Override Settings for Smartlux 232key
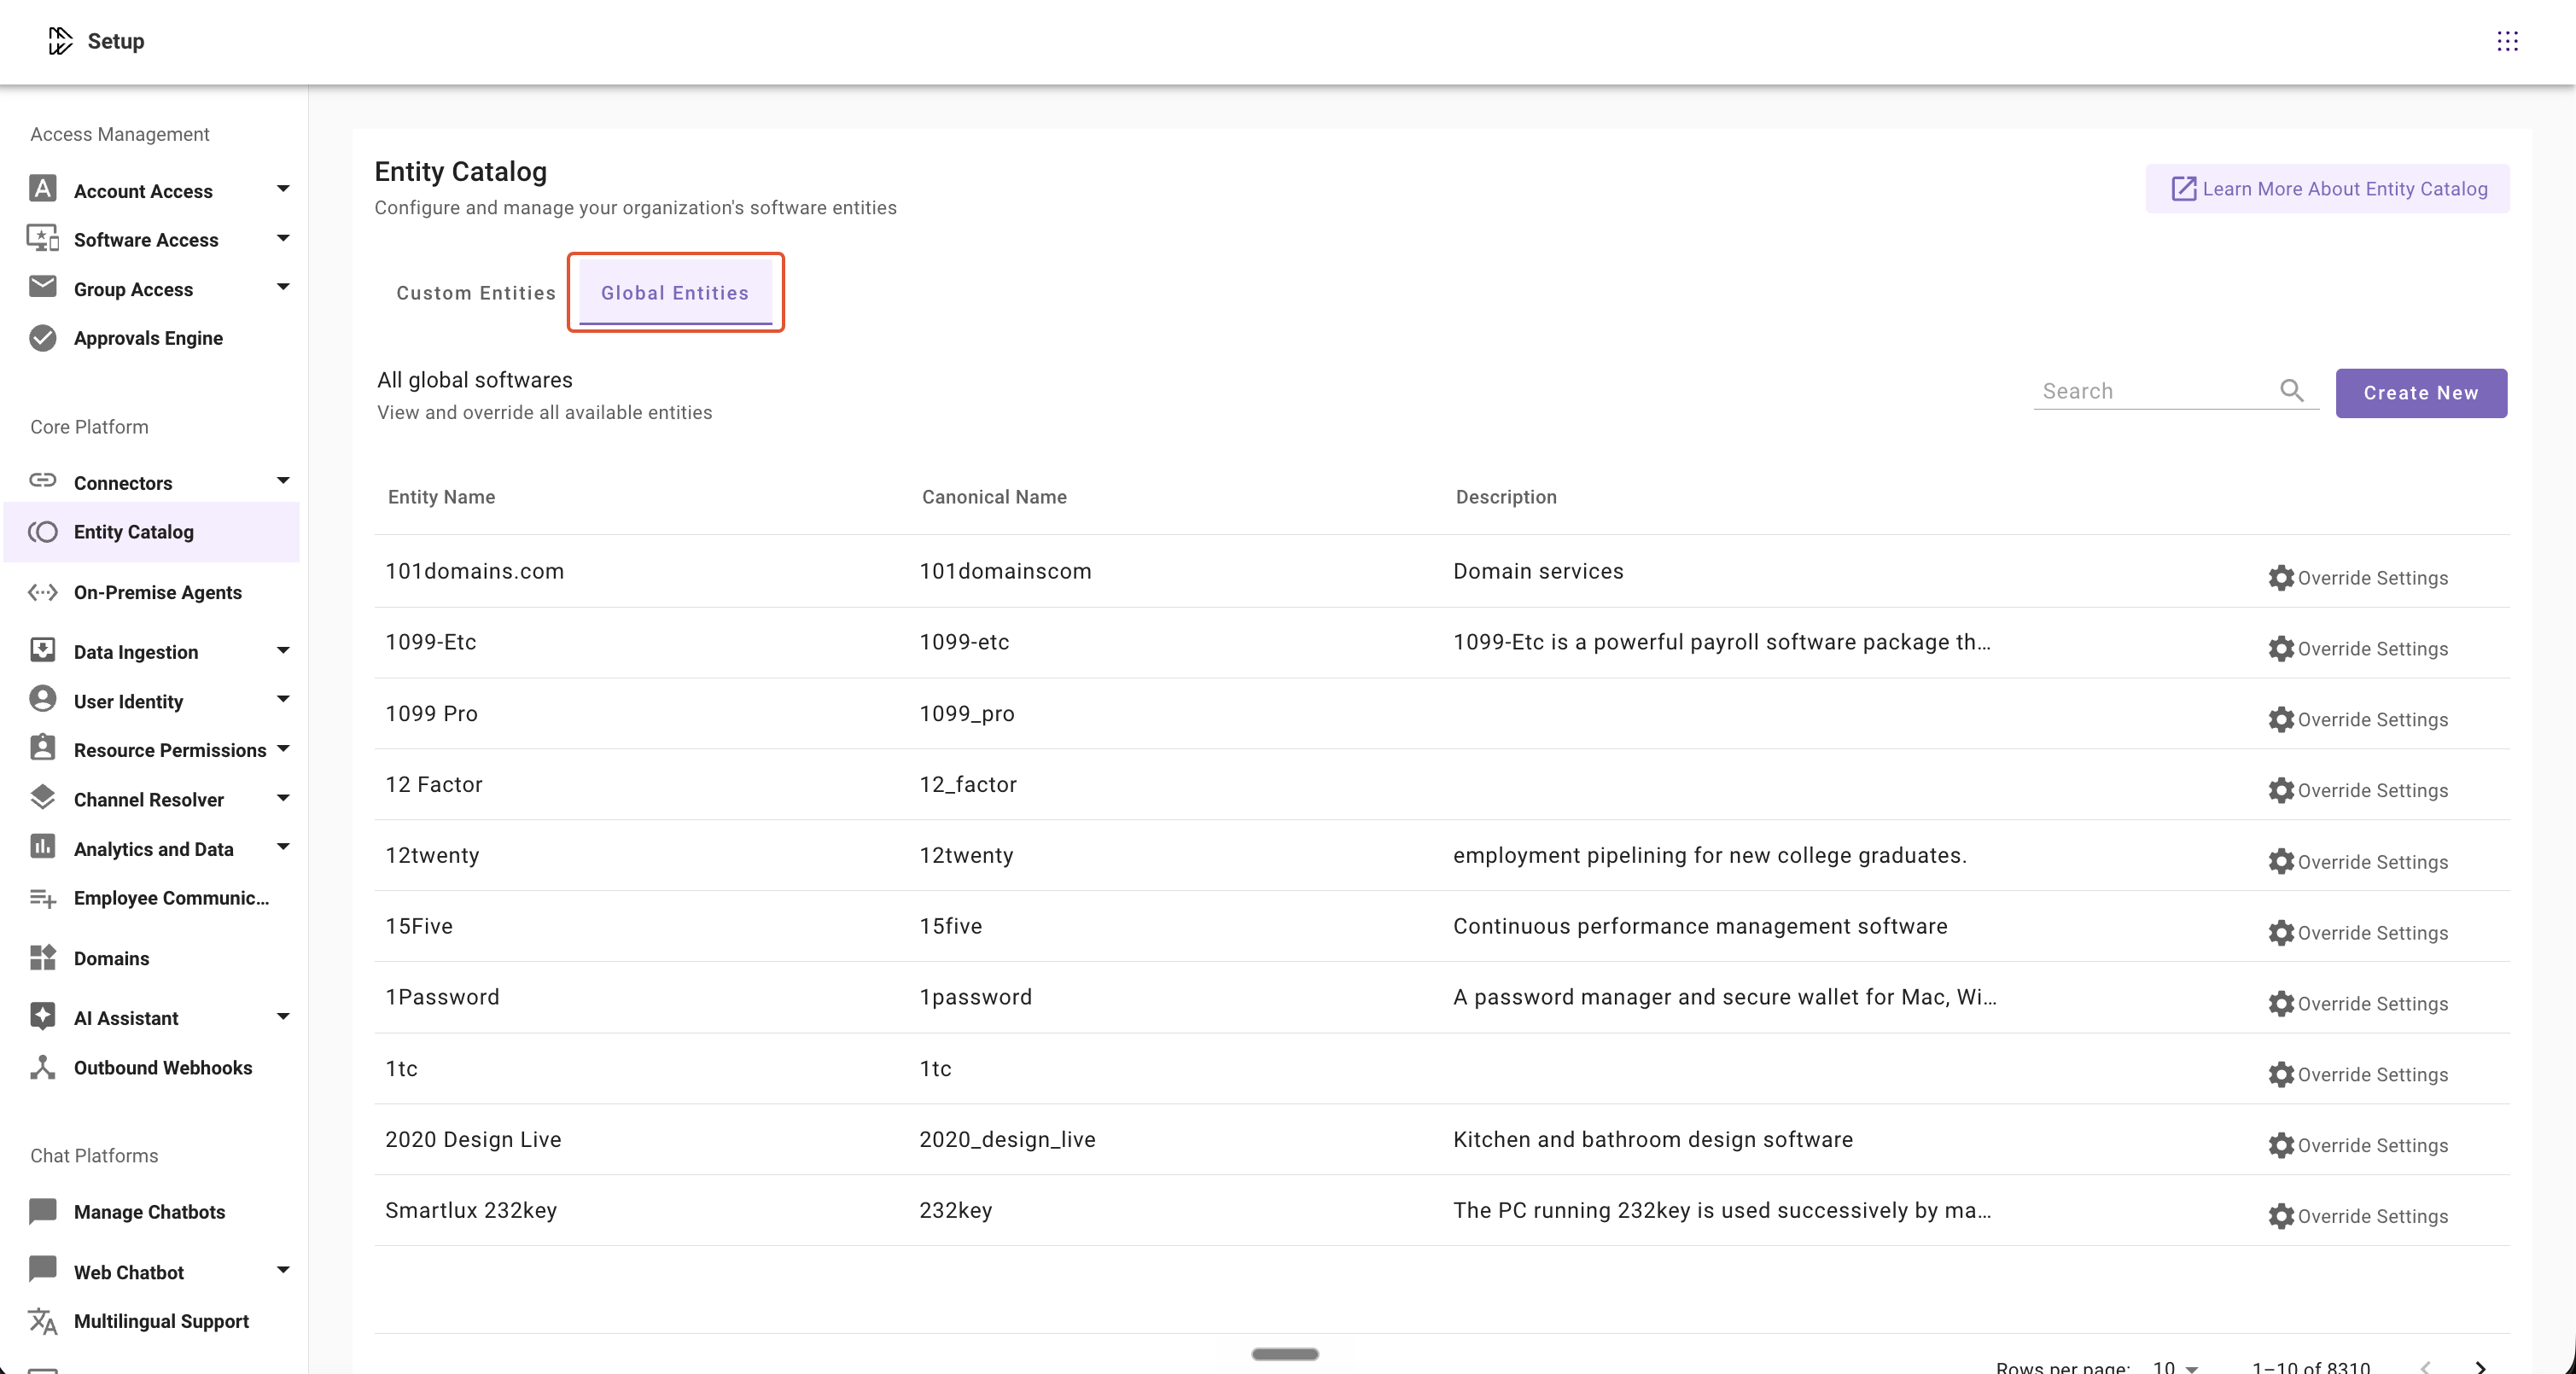 [x=2358, y=1217]
